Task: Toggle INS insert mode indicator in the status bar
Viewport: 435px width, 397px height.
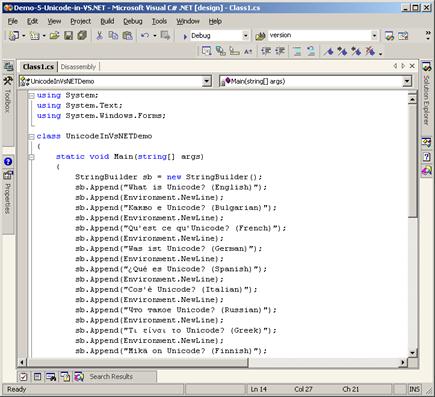Action: (x=414, y=389)
